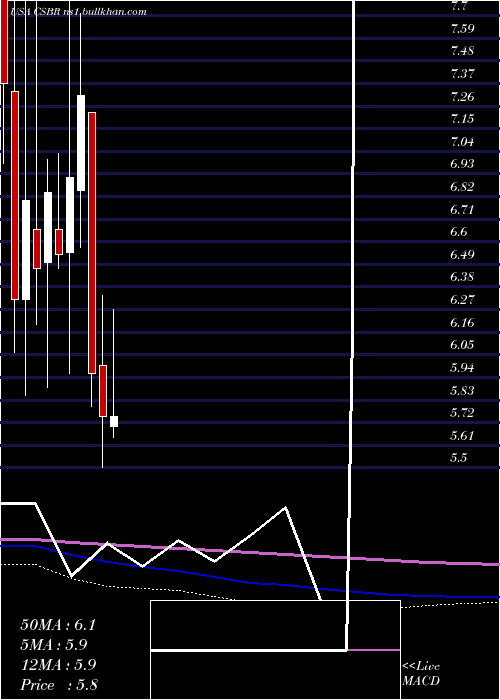Select the 7.26 price level label
This screenshot has width=500, height=700.
coord(462,97)
